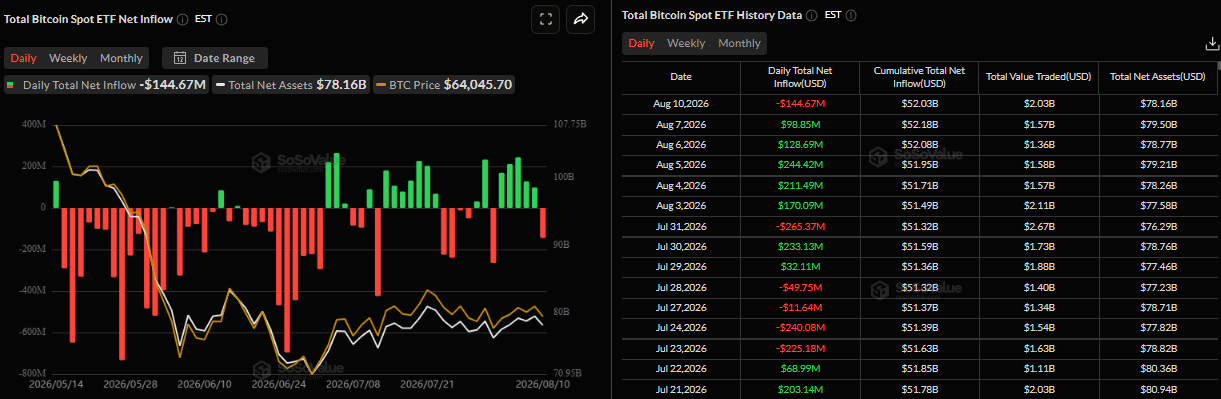Toggle Total Net Assets legend series

coord(292,85)
